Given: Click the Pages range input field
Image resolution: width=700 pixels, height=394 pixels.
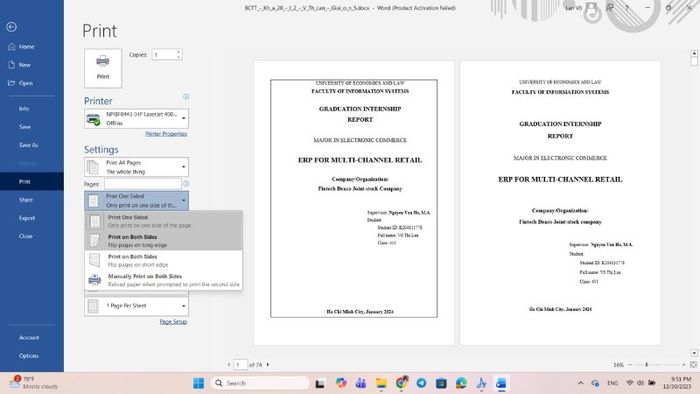Looking at the screenshot, I should (x=143, y=184).
